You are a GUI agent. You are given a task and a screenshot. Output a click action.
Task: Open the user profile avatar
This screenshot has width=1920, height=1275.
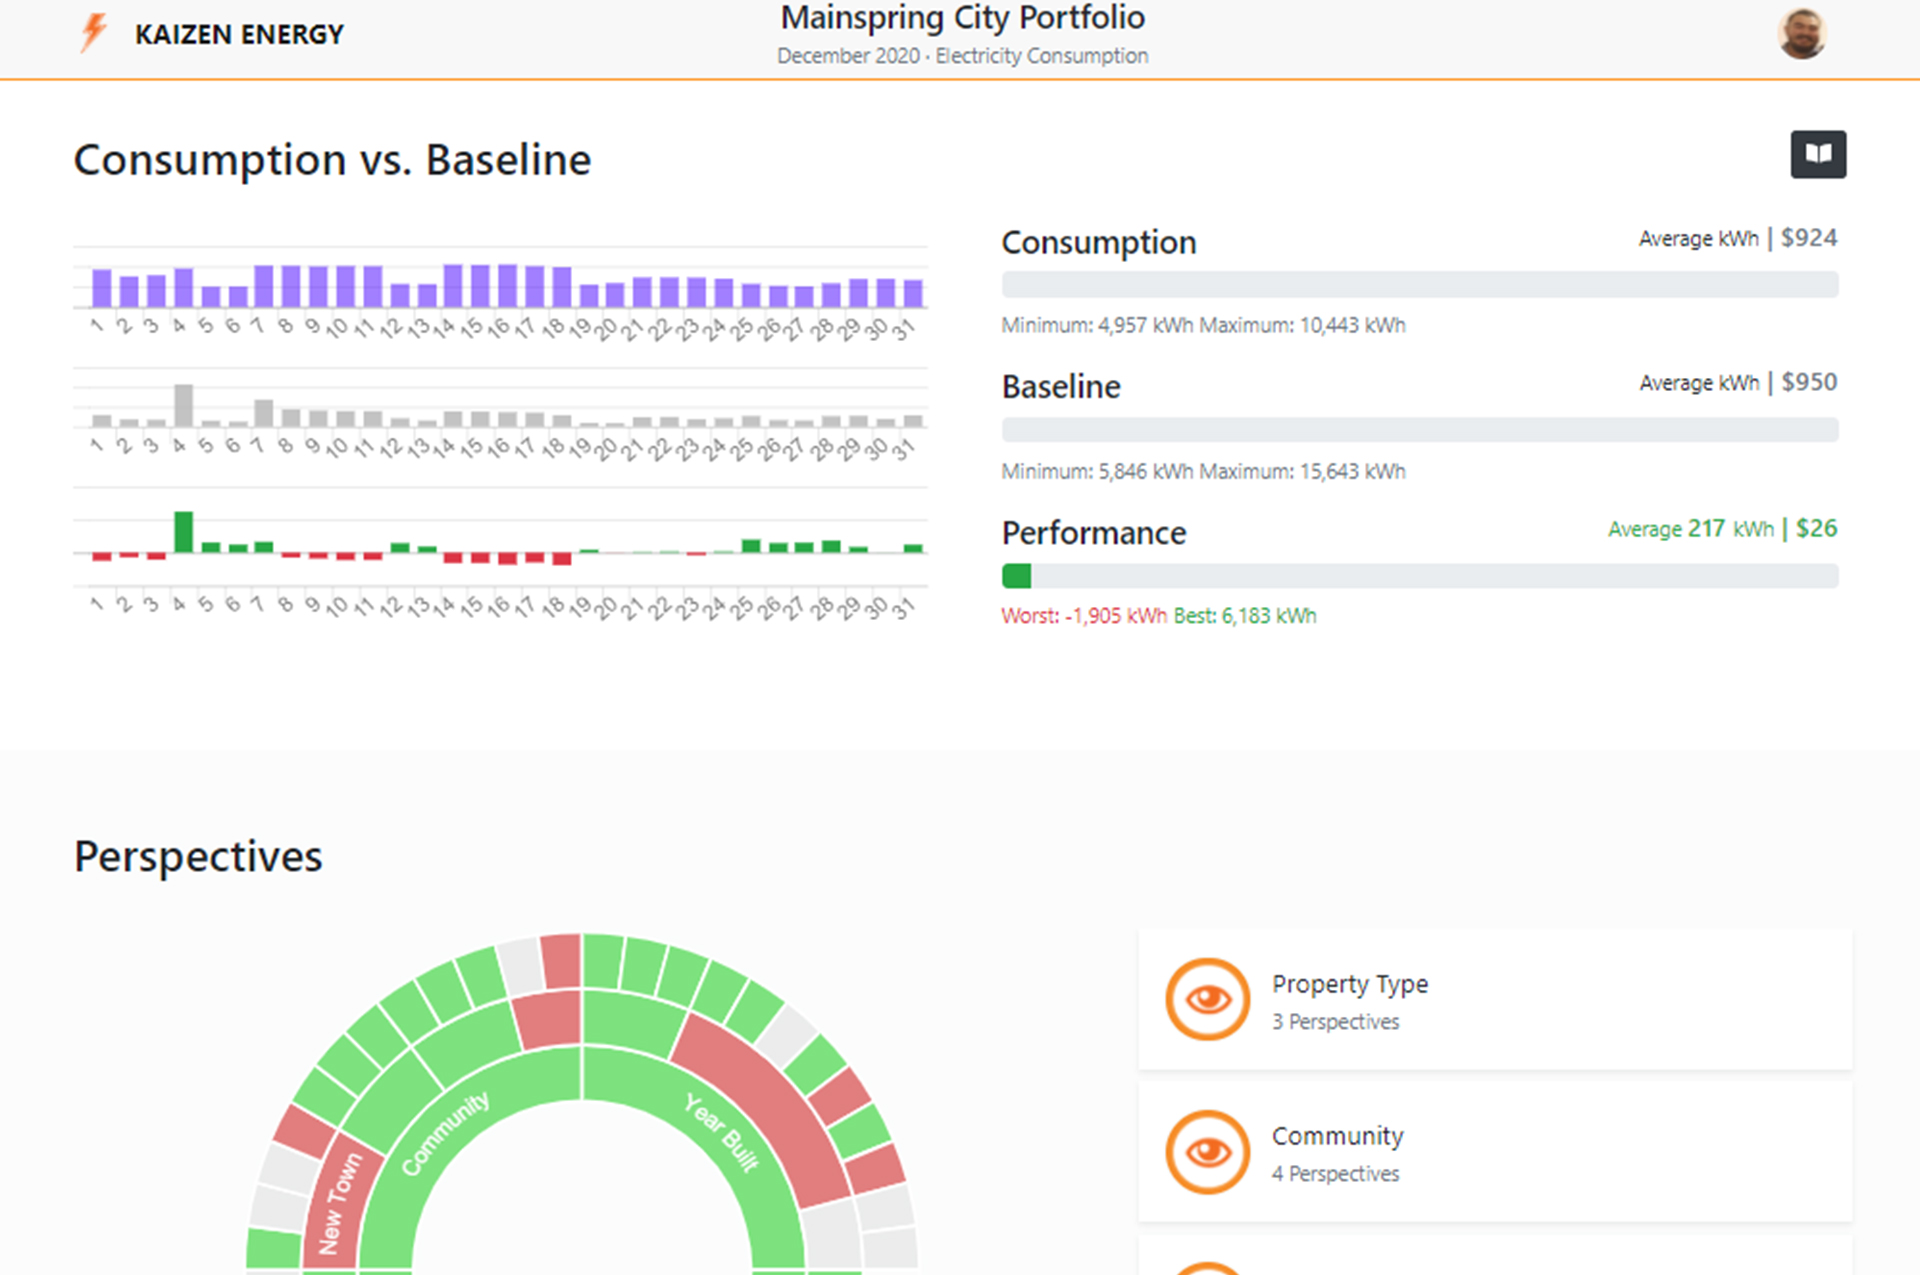point(1801,34)
